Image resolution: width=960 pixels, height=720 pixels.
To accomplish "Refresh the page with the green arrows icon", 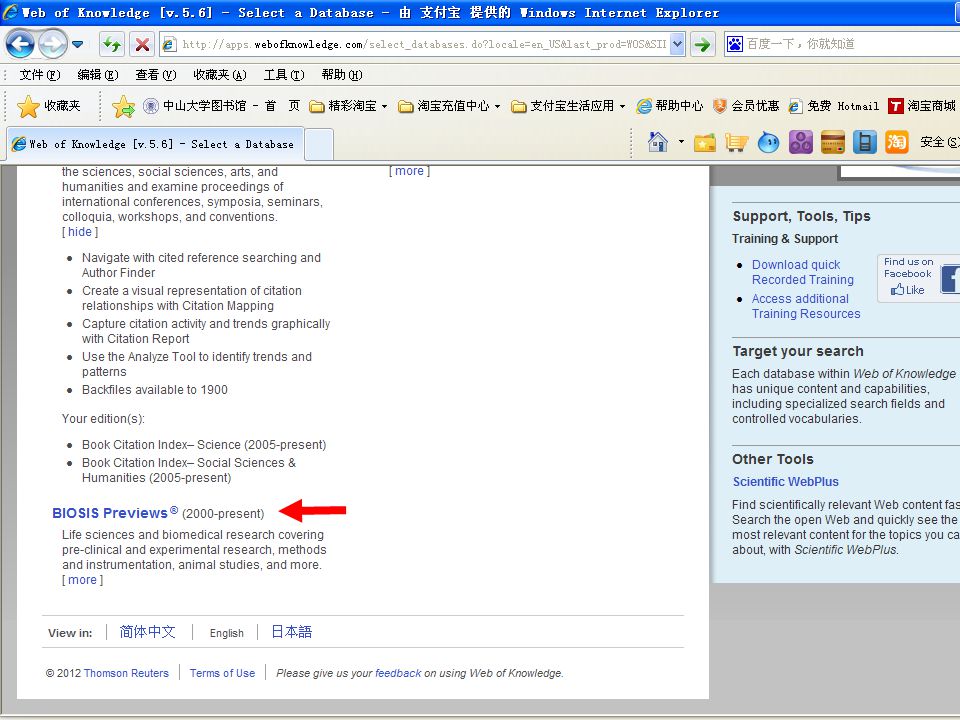I will point(112,44).
